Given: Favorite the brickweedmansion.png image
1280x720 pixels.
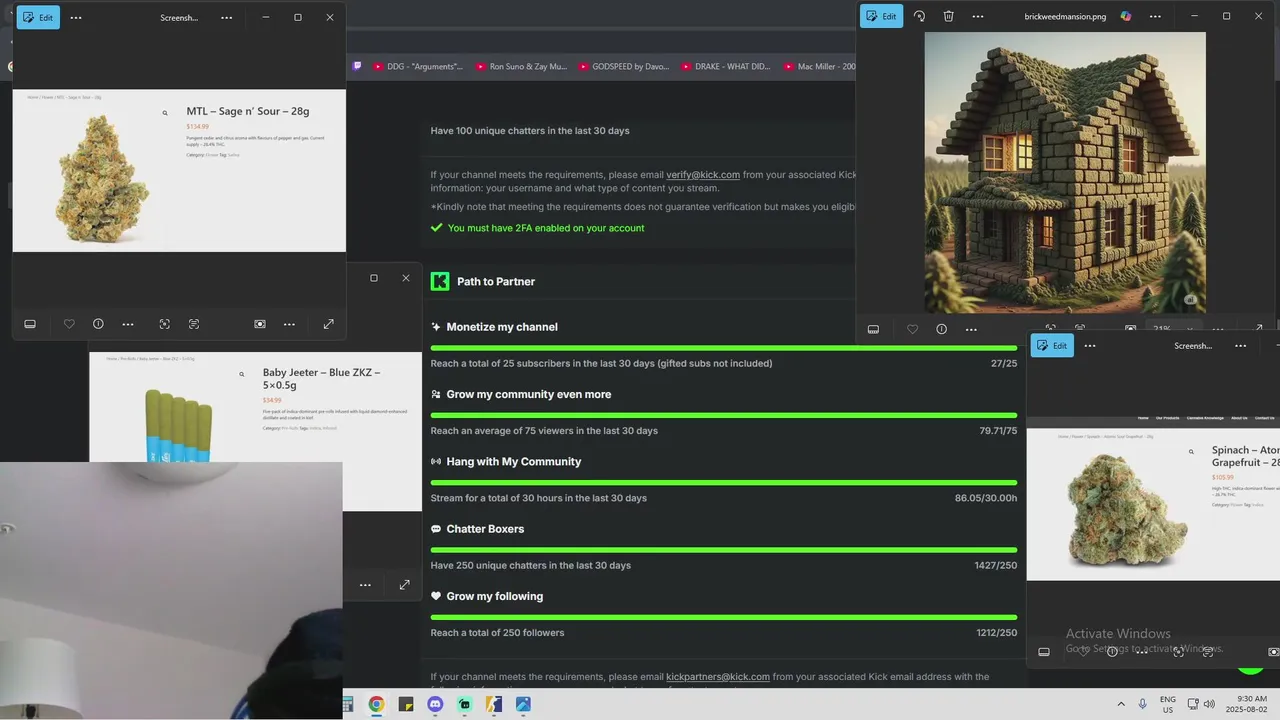Looking at the screenshot, I should pos(912,329).
